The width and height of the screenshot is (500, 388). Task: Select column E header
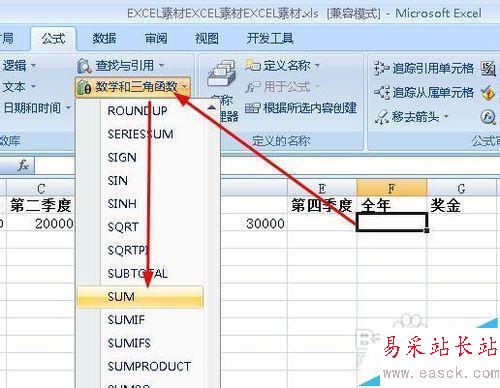click(x=322, y=189)
